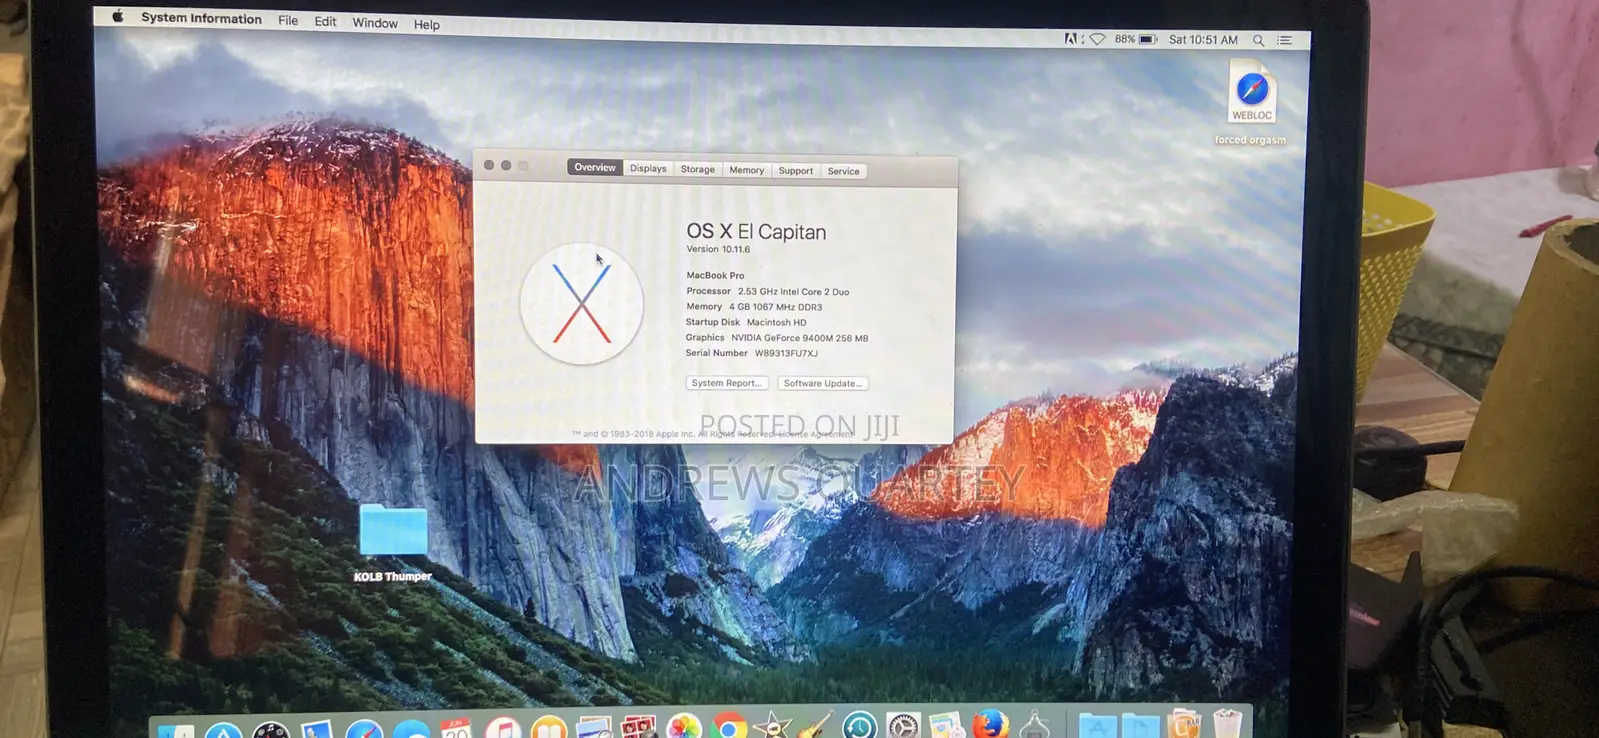Open Spotlight search magnifier
This screenshot has width=1599, height=738.
click(x=1259, y=40)
